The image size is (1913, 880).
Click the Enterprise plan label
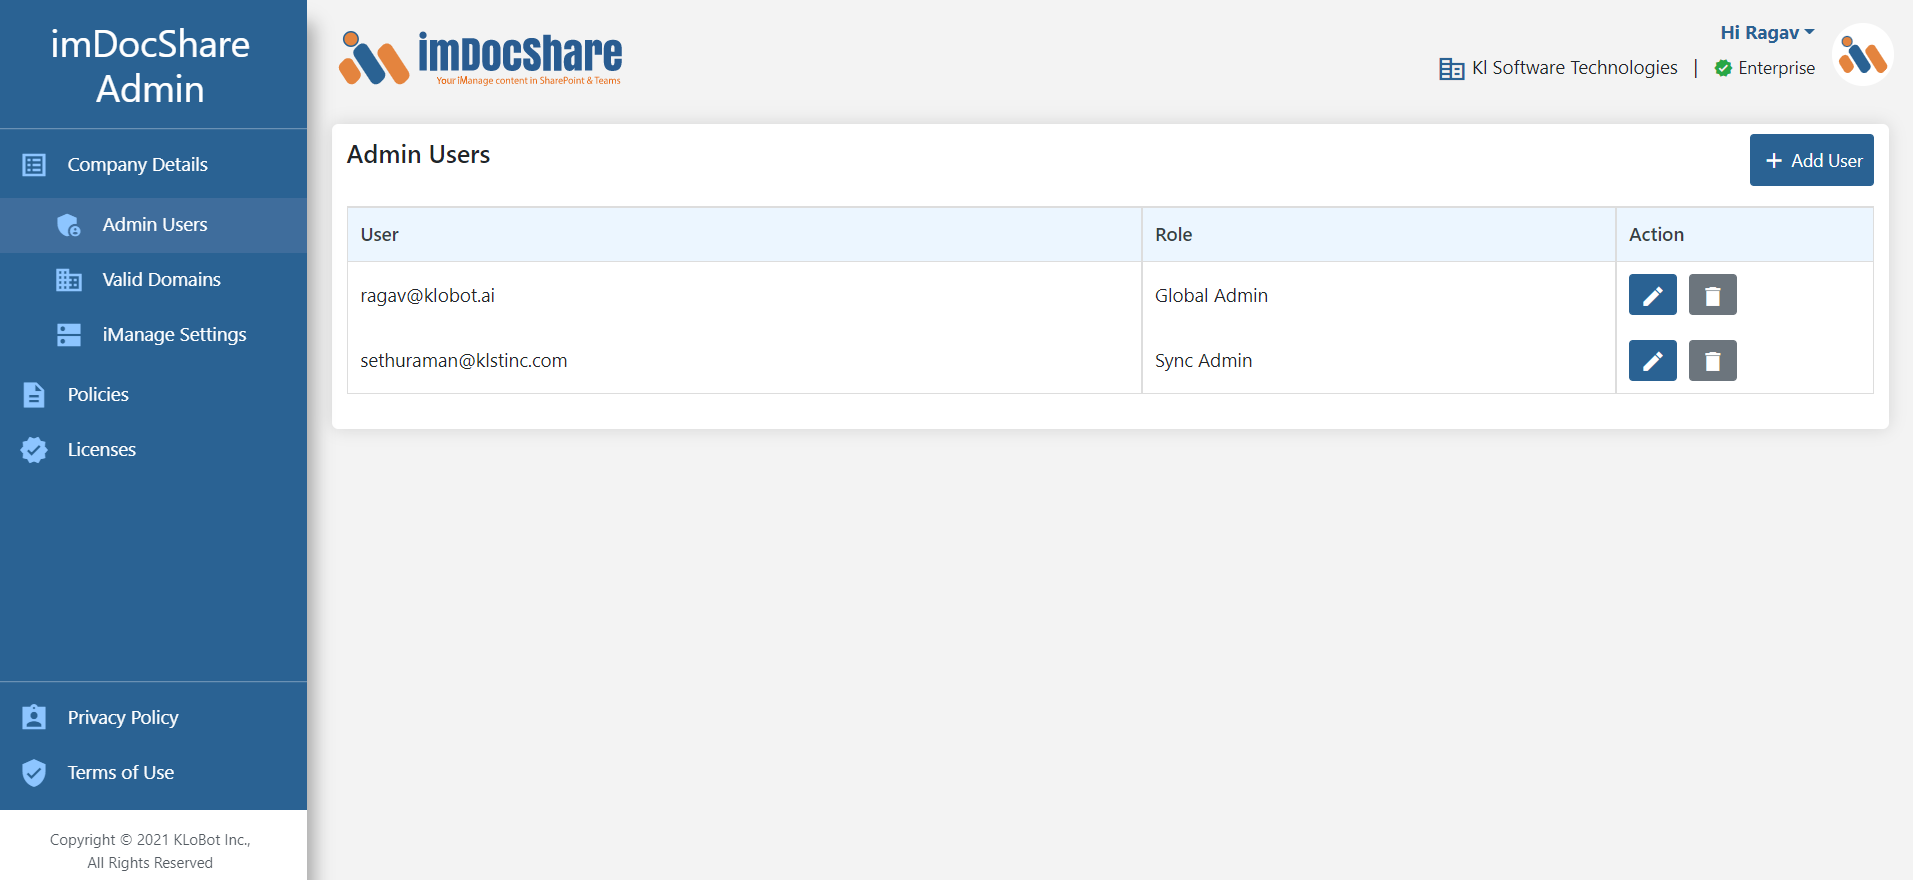coord(1776,68)
